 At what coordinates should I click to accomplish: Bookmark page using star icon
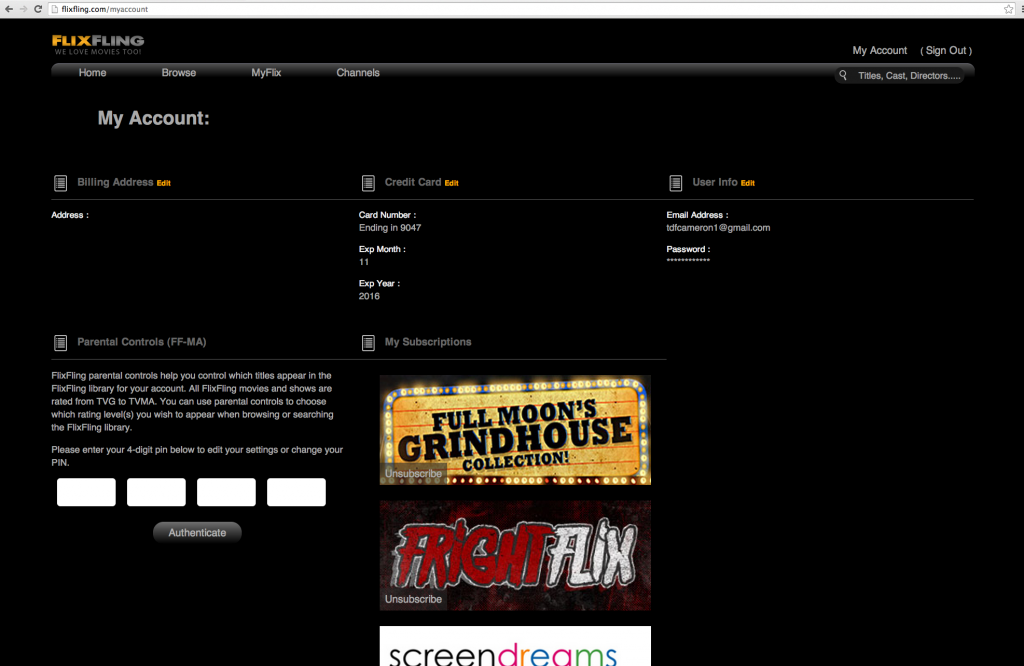coord(1008,9)
